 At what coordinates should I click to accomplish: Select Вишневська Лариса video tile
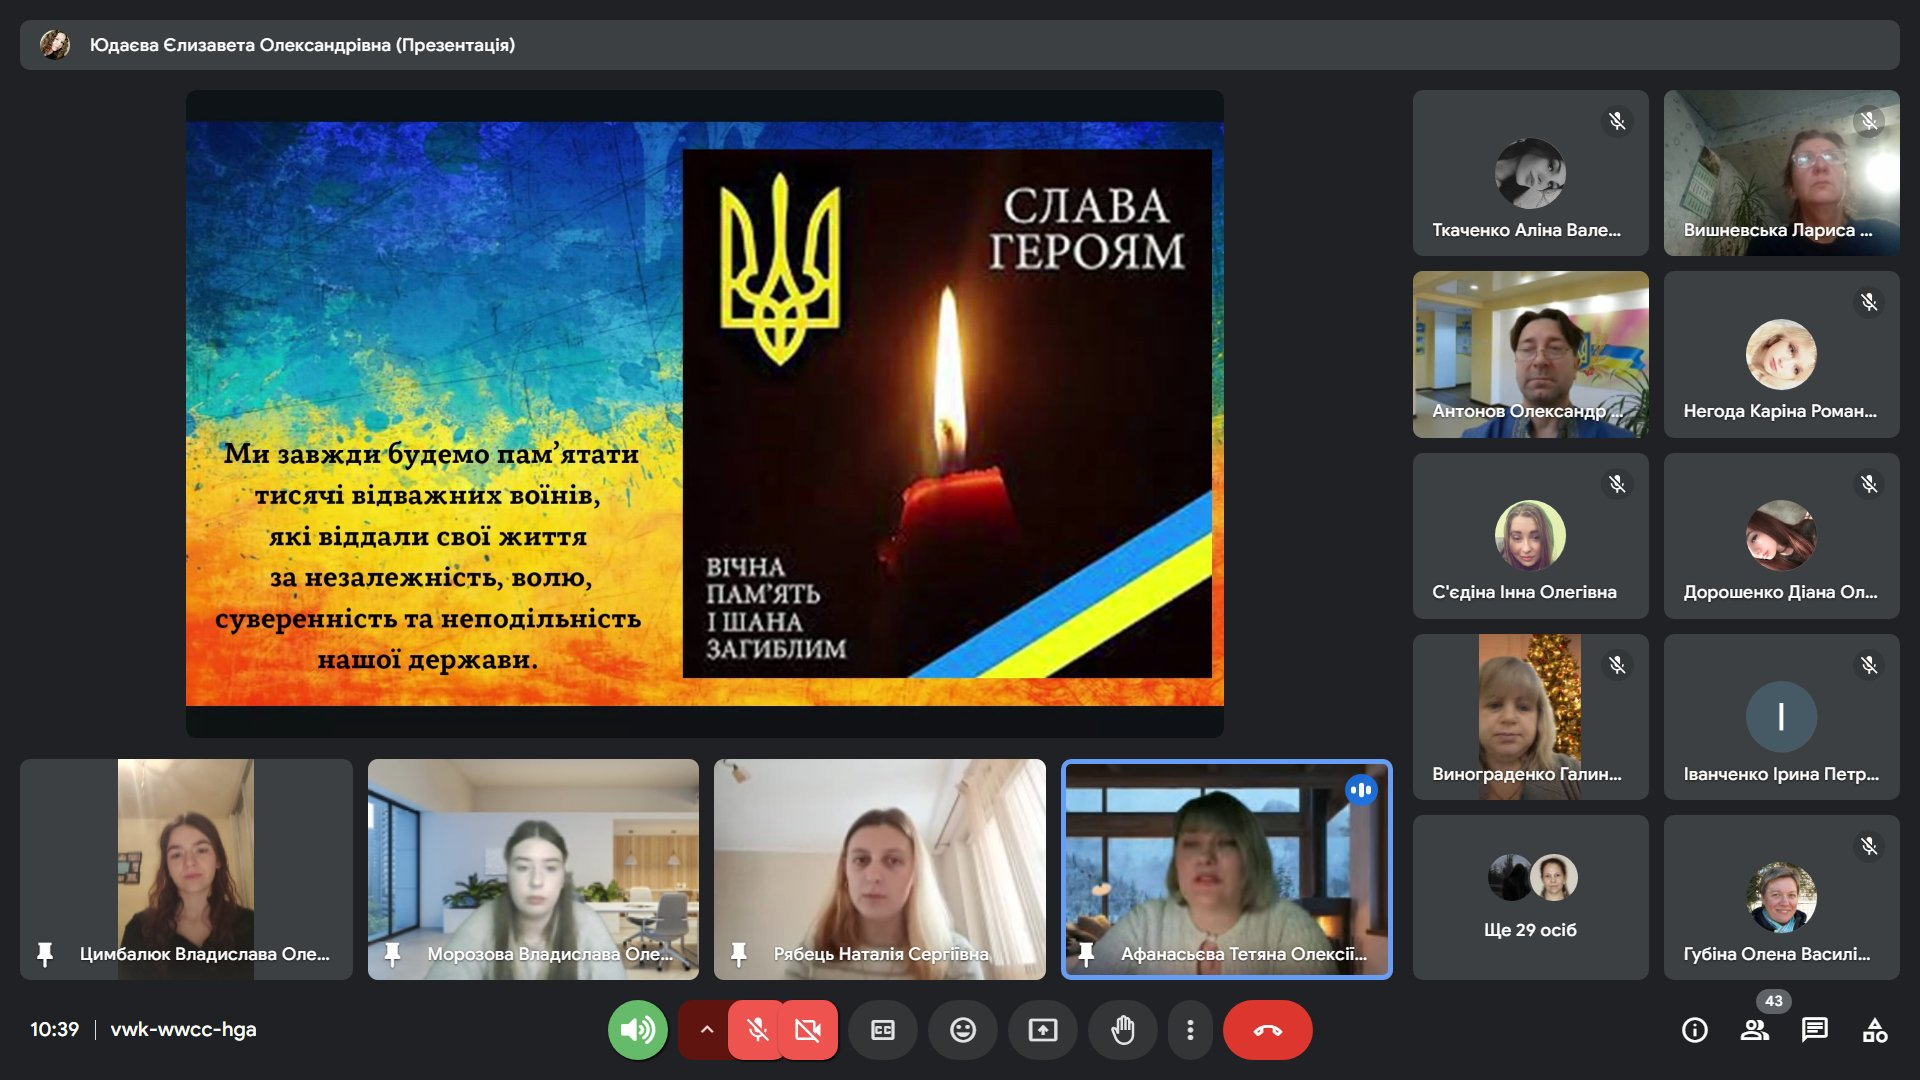point(1781,172)
